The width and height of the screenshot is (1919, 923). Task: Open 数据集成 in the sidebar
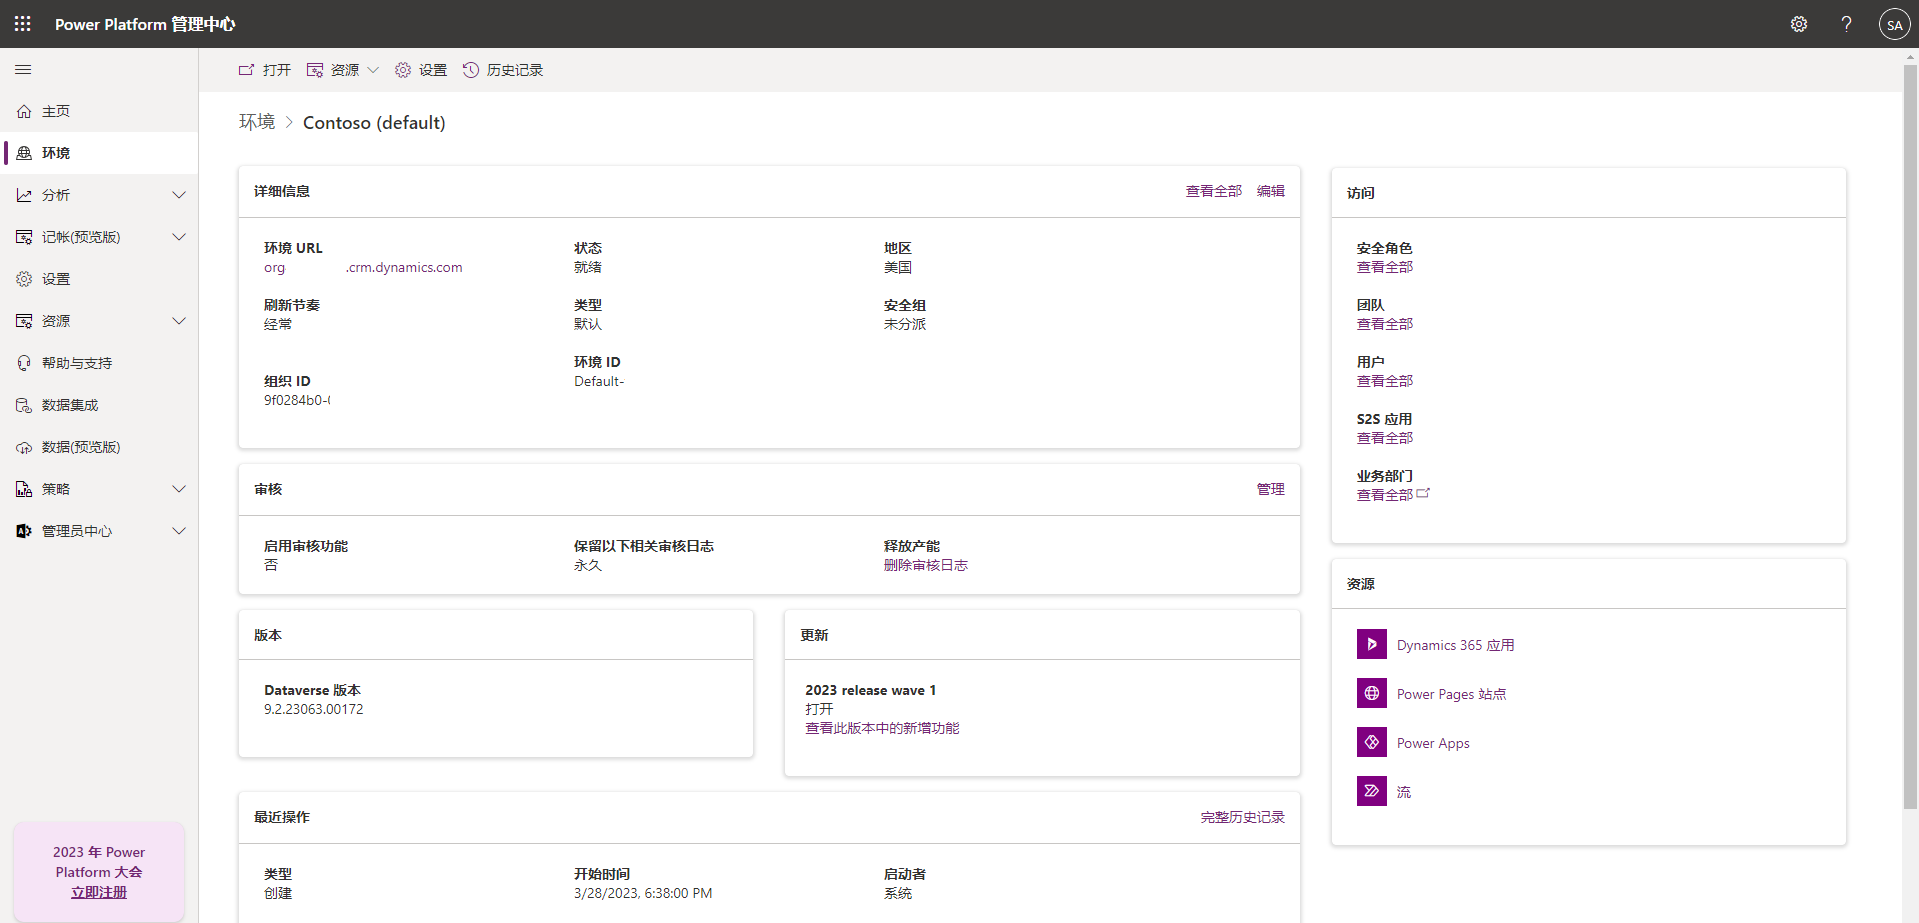(x=99, y=406)
